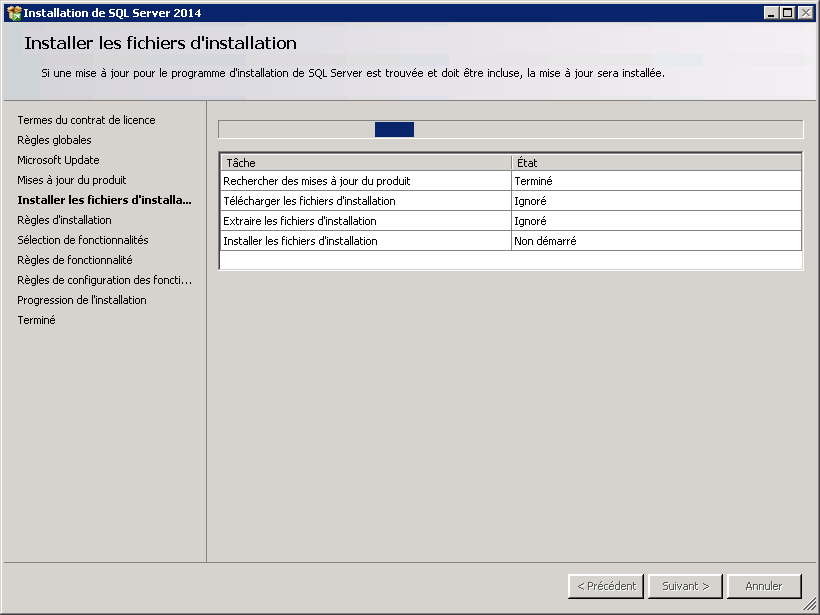Select the État column header
Screen dimensions: 820x615
click(656, 162)
